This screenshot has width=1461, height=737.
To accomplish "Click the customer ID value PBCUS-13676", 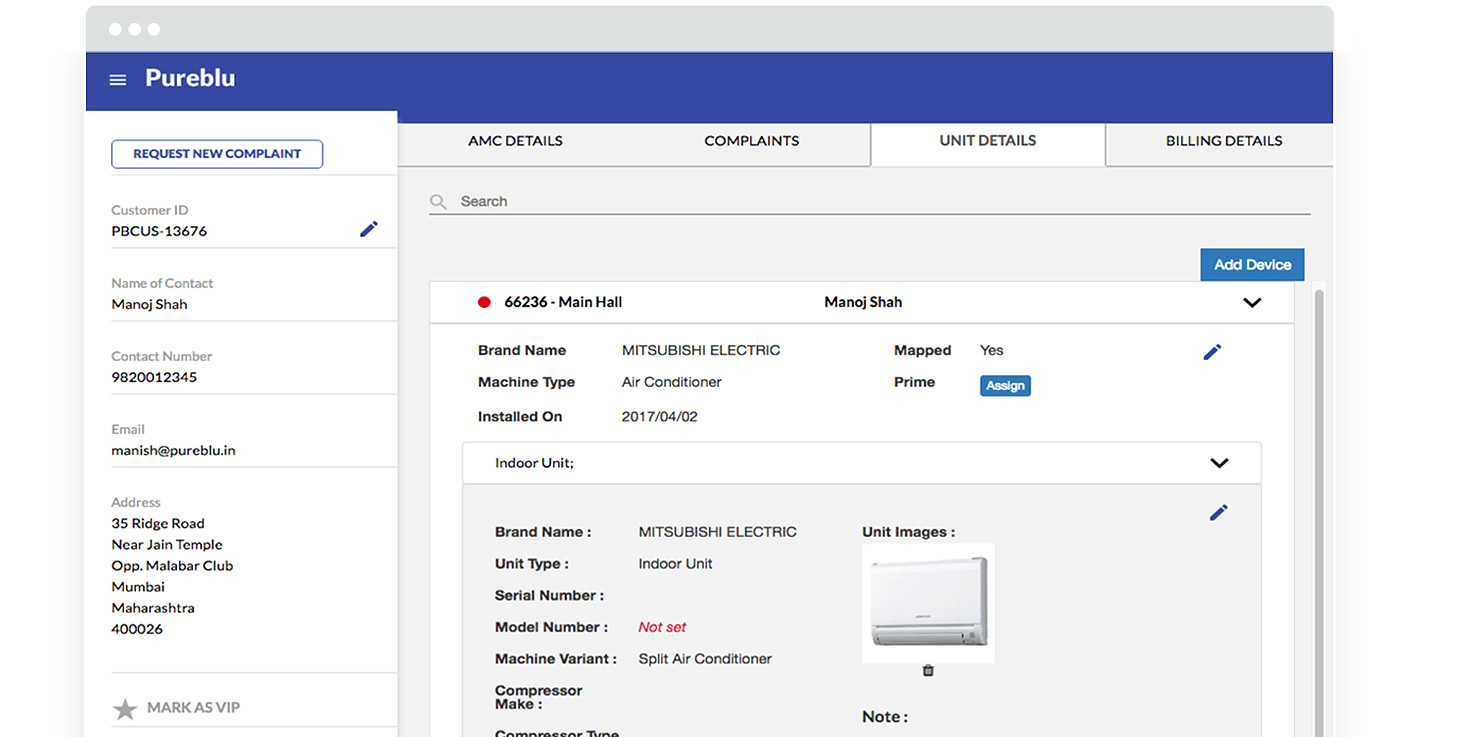I will click(x=159, y=231).
